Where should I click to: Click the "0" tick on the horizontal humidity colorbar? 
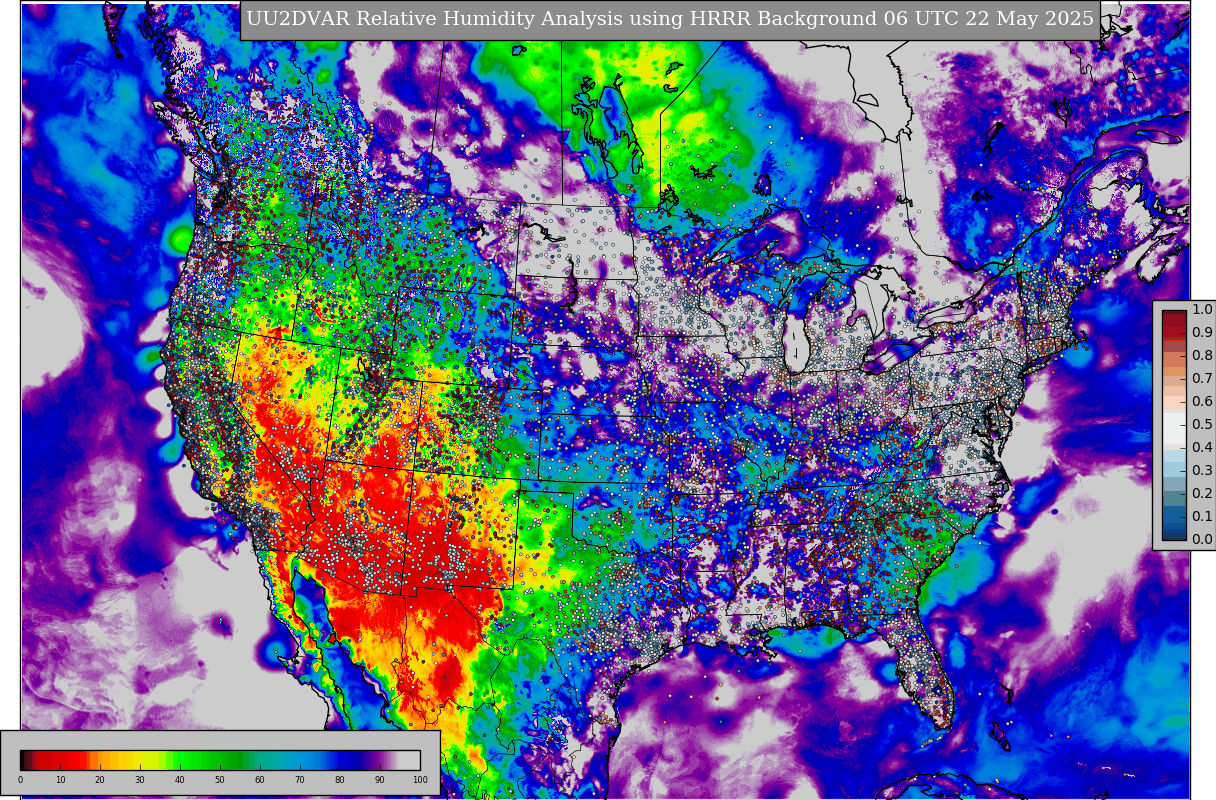click(x=20, y=780)
